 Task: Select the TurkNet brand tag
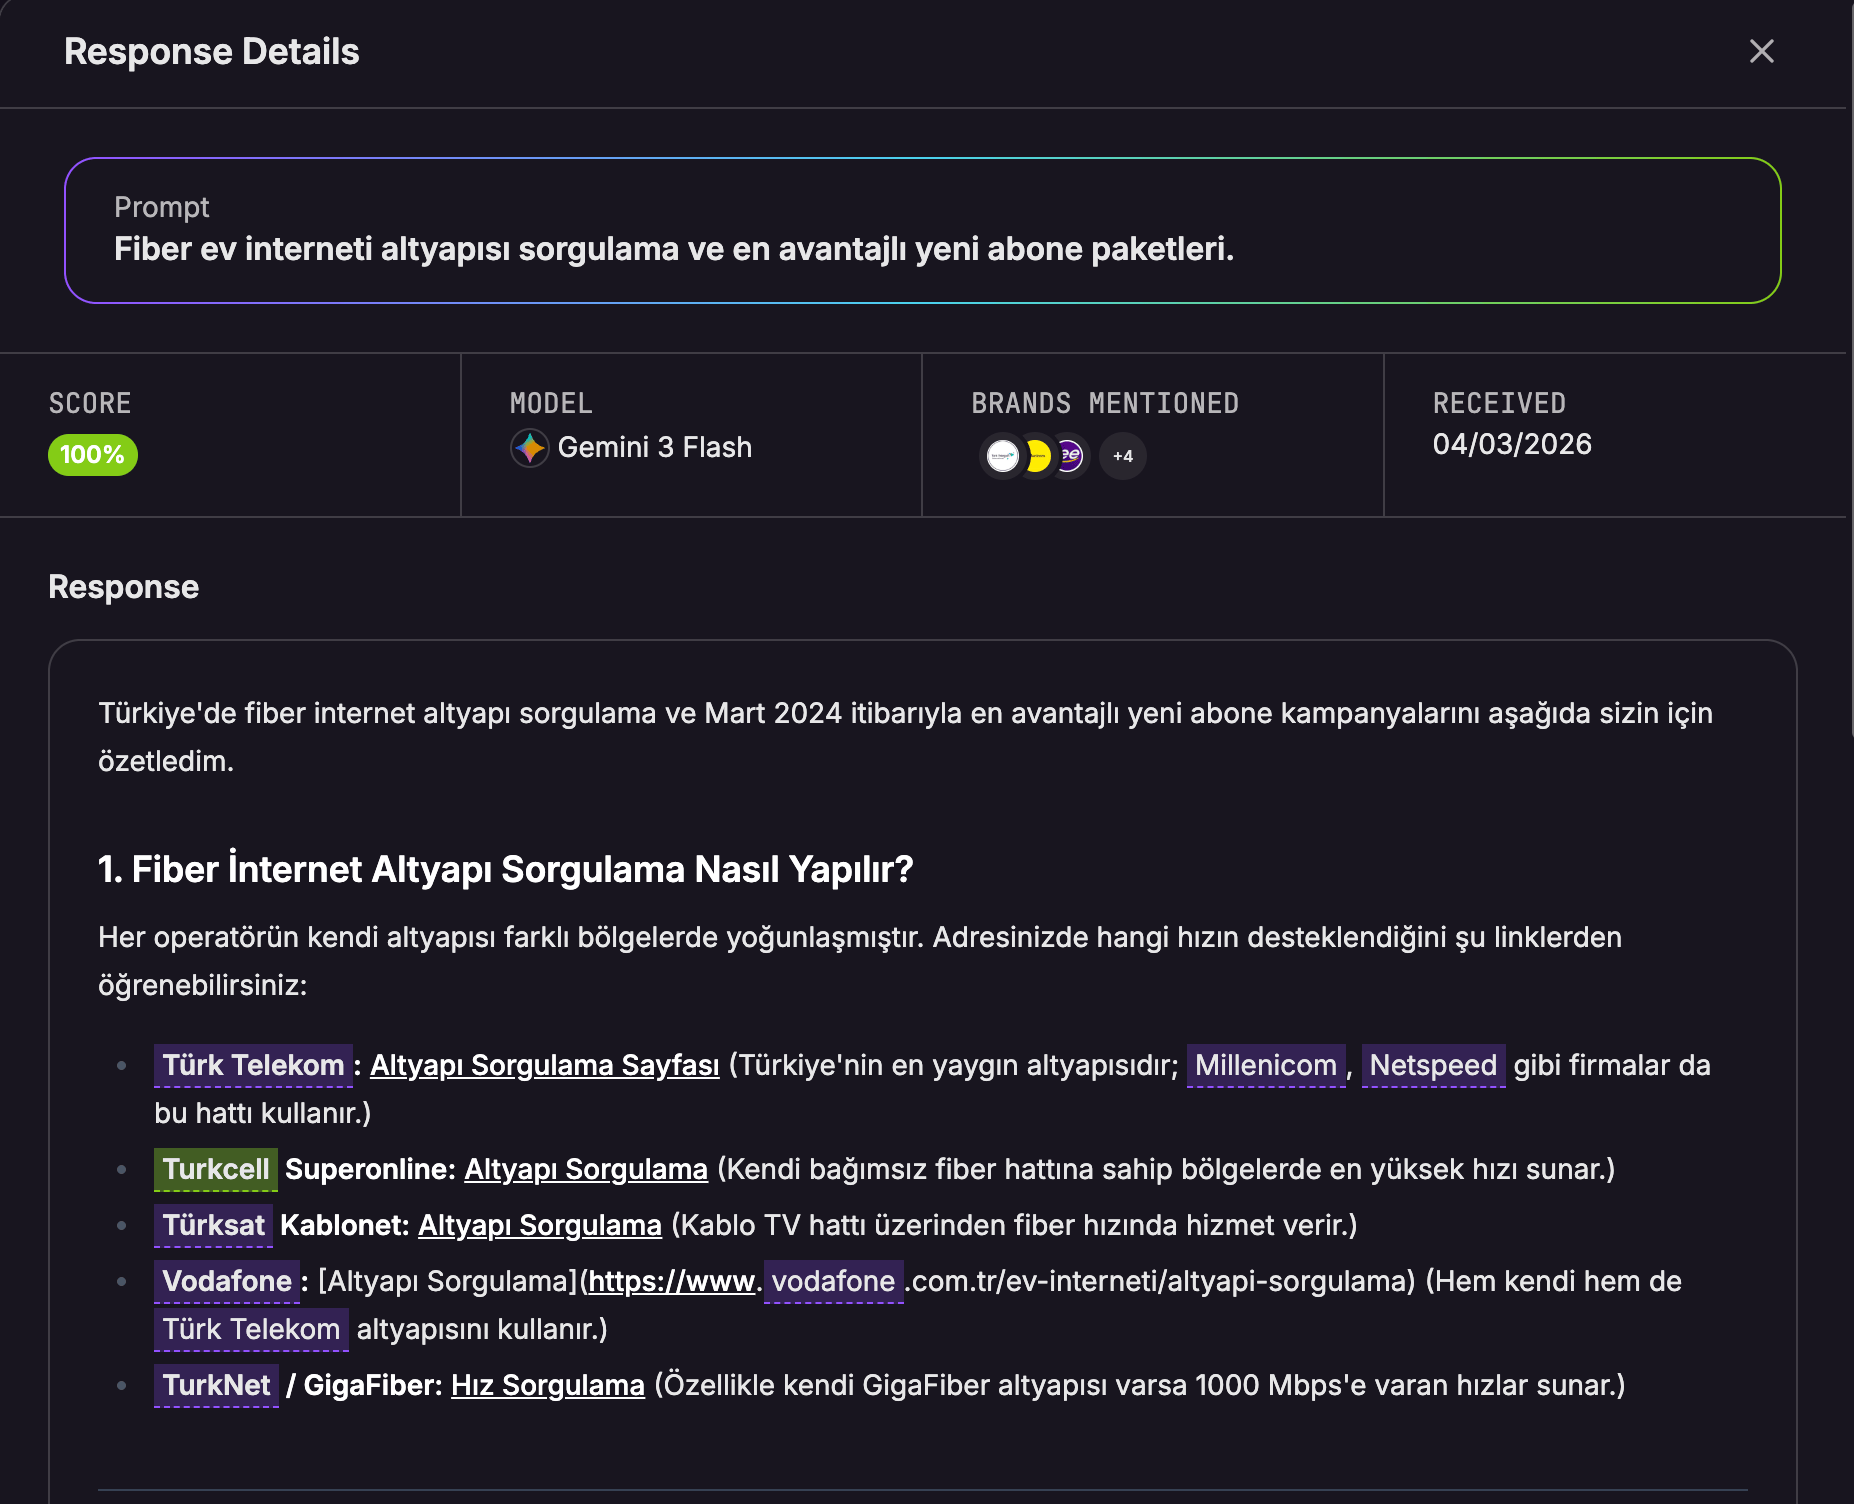(216, 1385)
